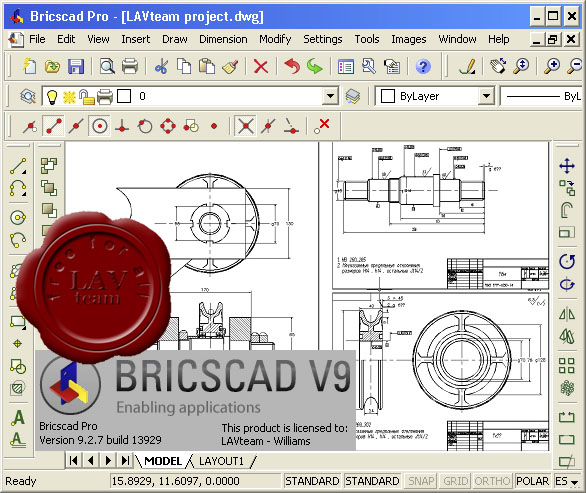Select the Pan hand icon
This screenshot has height=493, width=586.
pos(497,67)
